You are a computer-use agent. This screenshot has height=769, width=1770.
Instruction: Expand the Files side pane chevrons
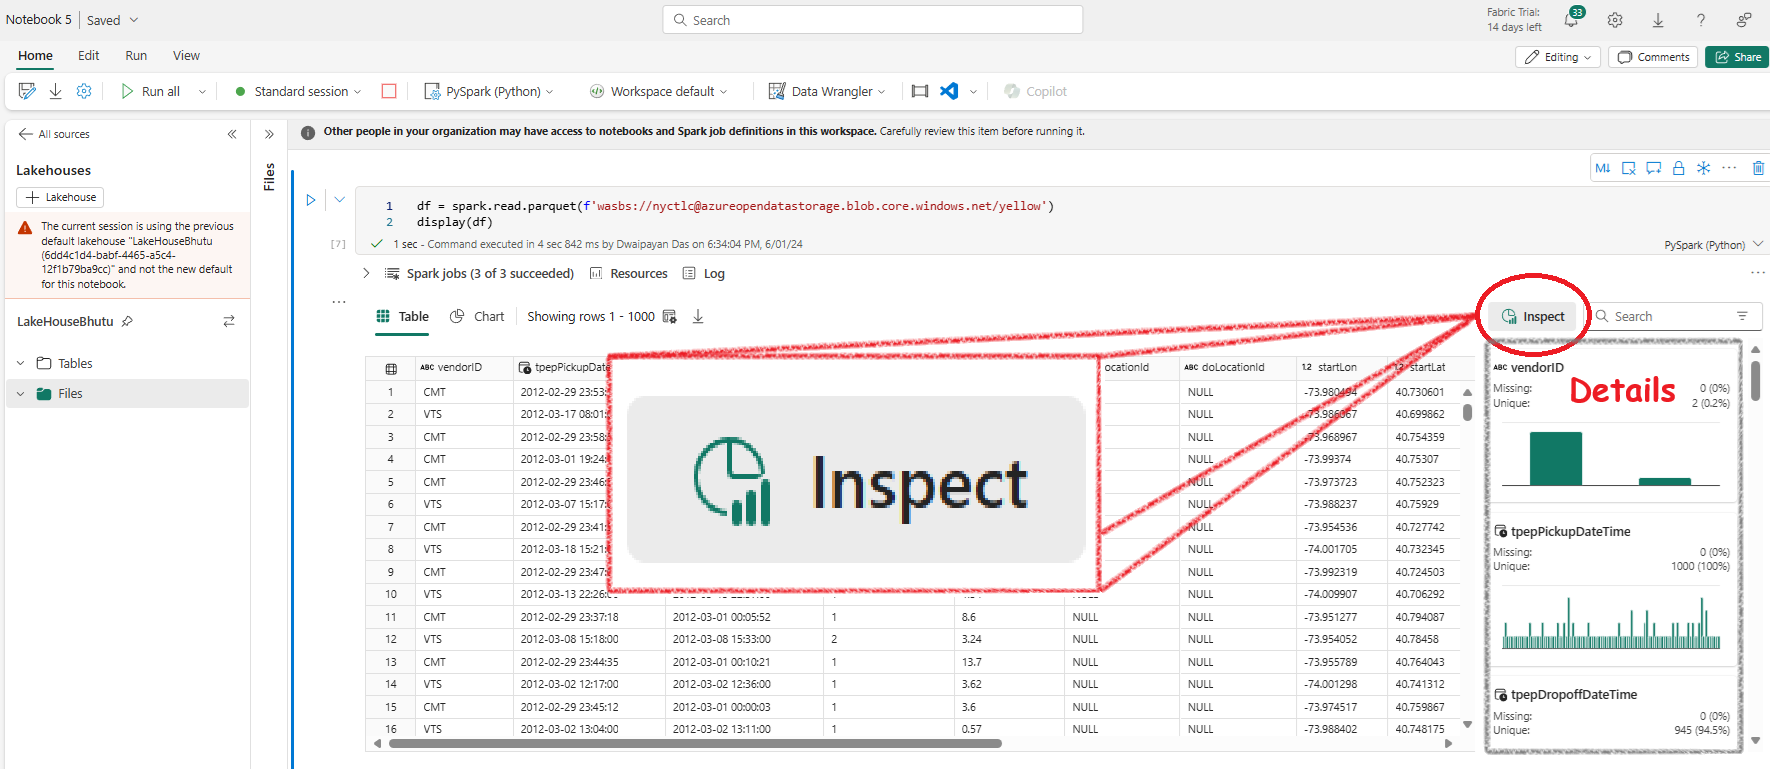tap(269, 134)
